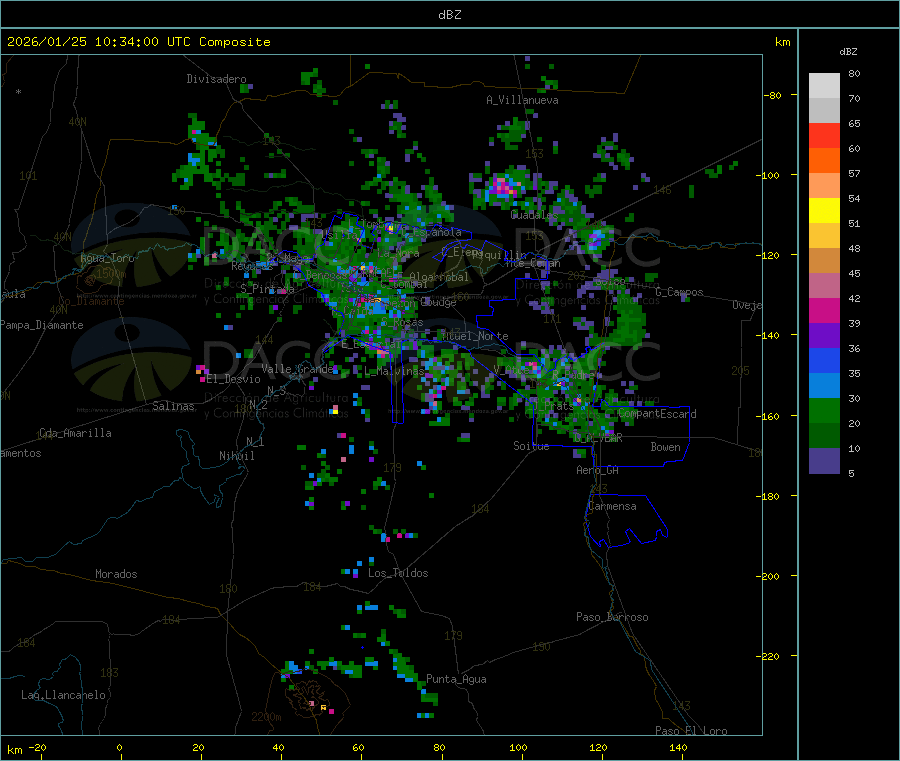Click the 'Soitue' location label
900x761 pixels.
pyautogui.click(x=531, y=446)
